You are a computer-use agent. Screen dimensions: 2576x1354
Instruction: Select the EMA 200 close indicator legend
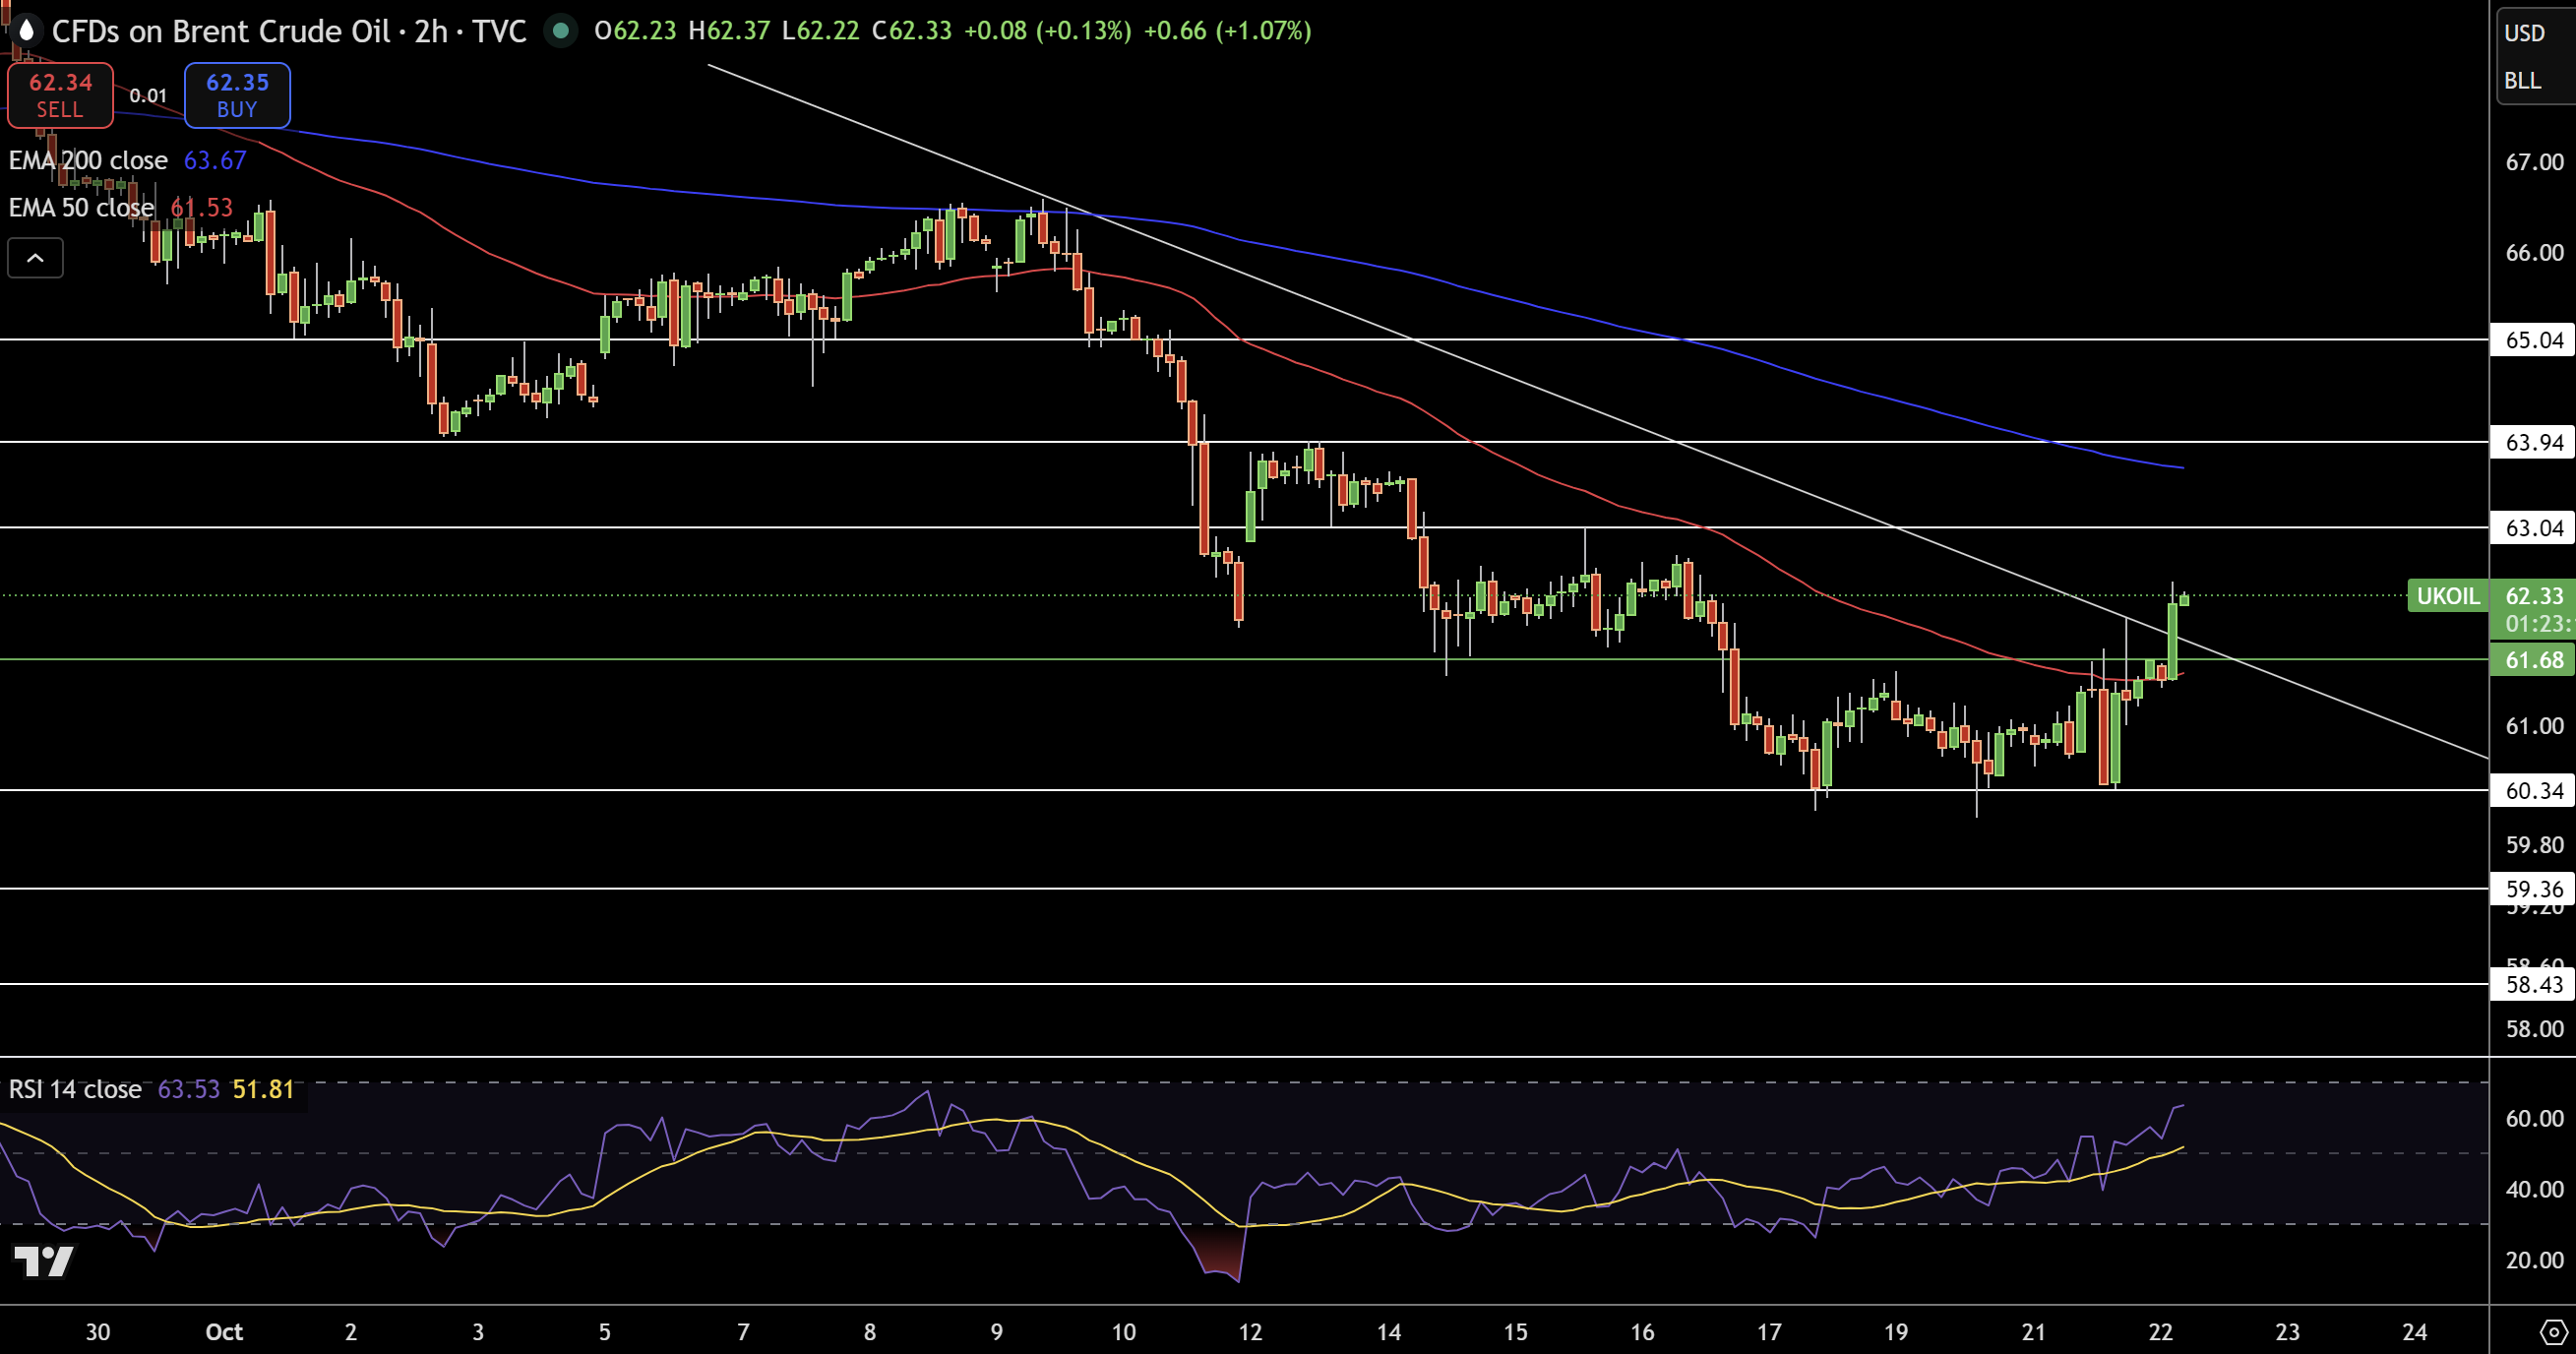point(88,160)
